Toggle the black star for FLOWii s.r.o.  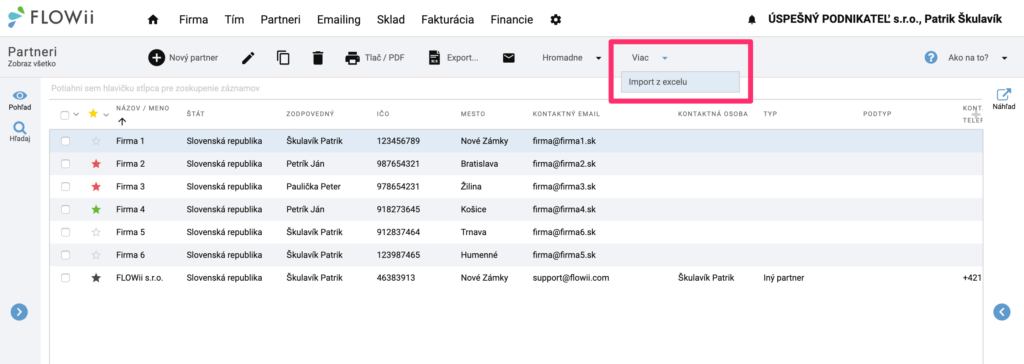(x=97, y=278)
